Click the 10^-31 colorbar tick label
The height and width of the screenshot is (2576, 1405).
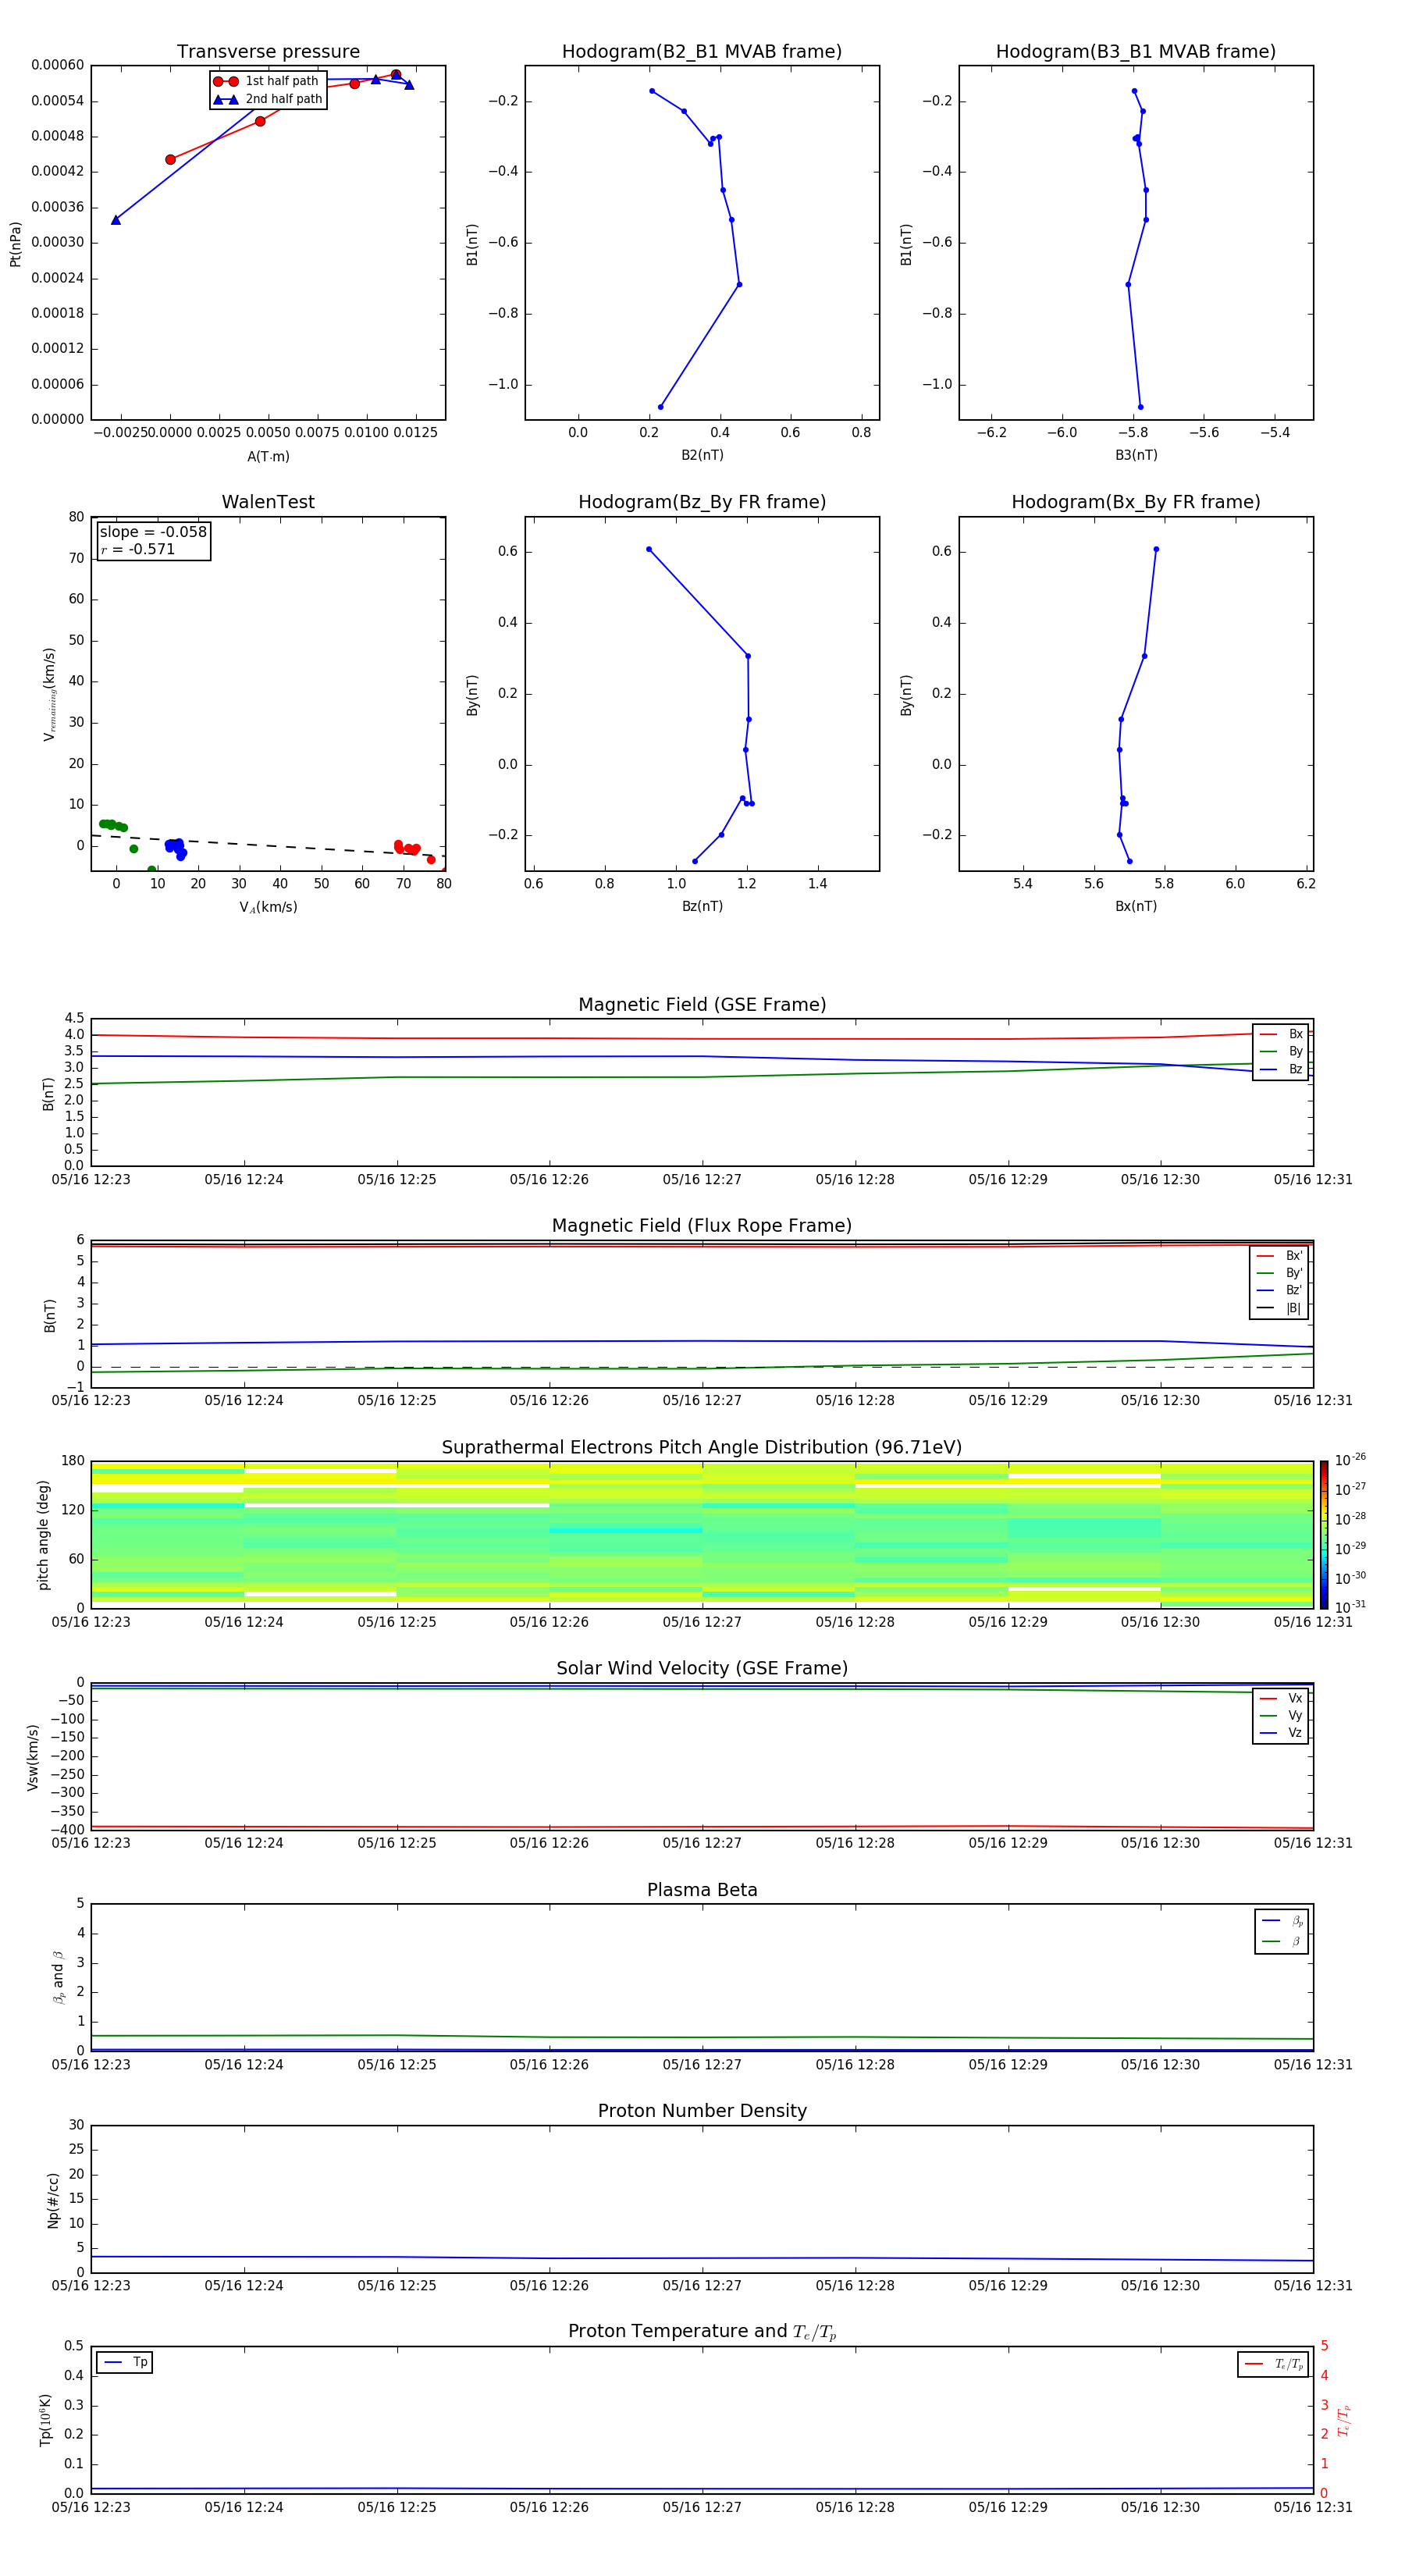1351,1607
